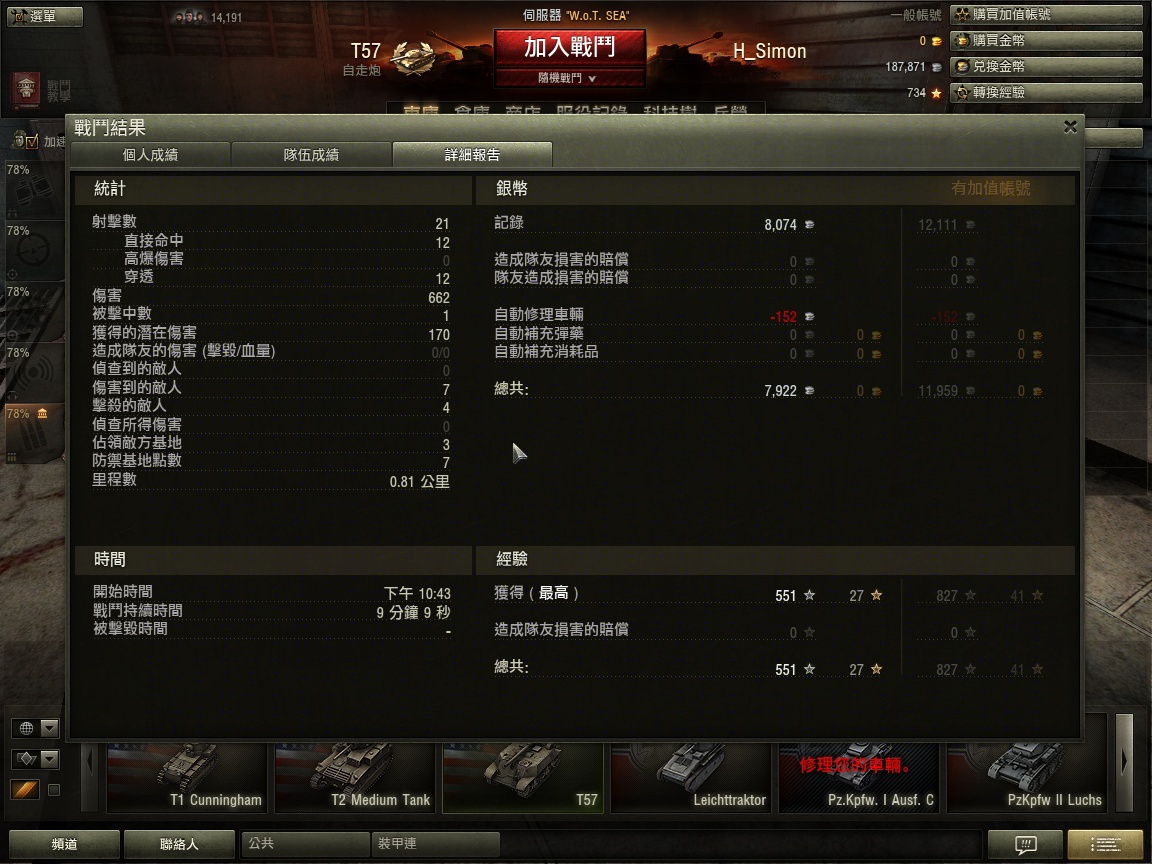Switch to the 個人成績 tab
Image resolution: width=1152 pixels, height=864 pixels.
(150, 155)
